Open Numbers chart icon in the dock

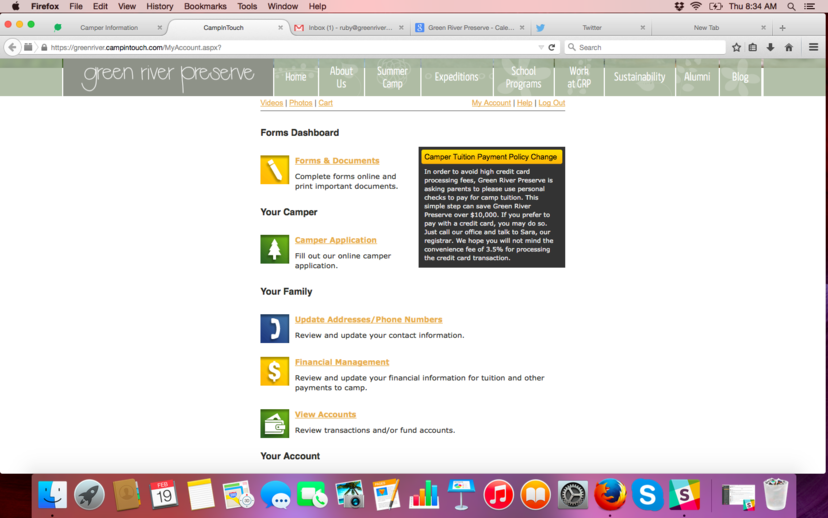pos(424,495)
